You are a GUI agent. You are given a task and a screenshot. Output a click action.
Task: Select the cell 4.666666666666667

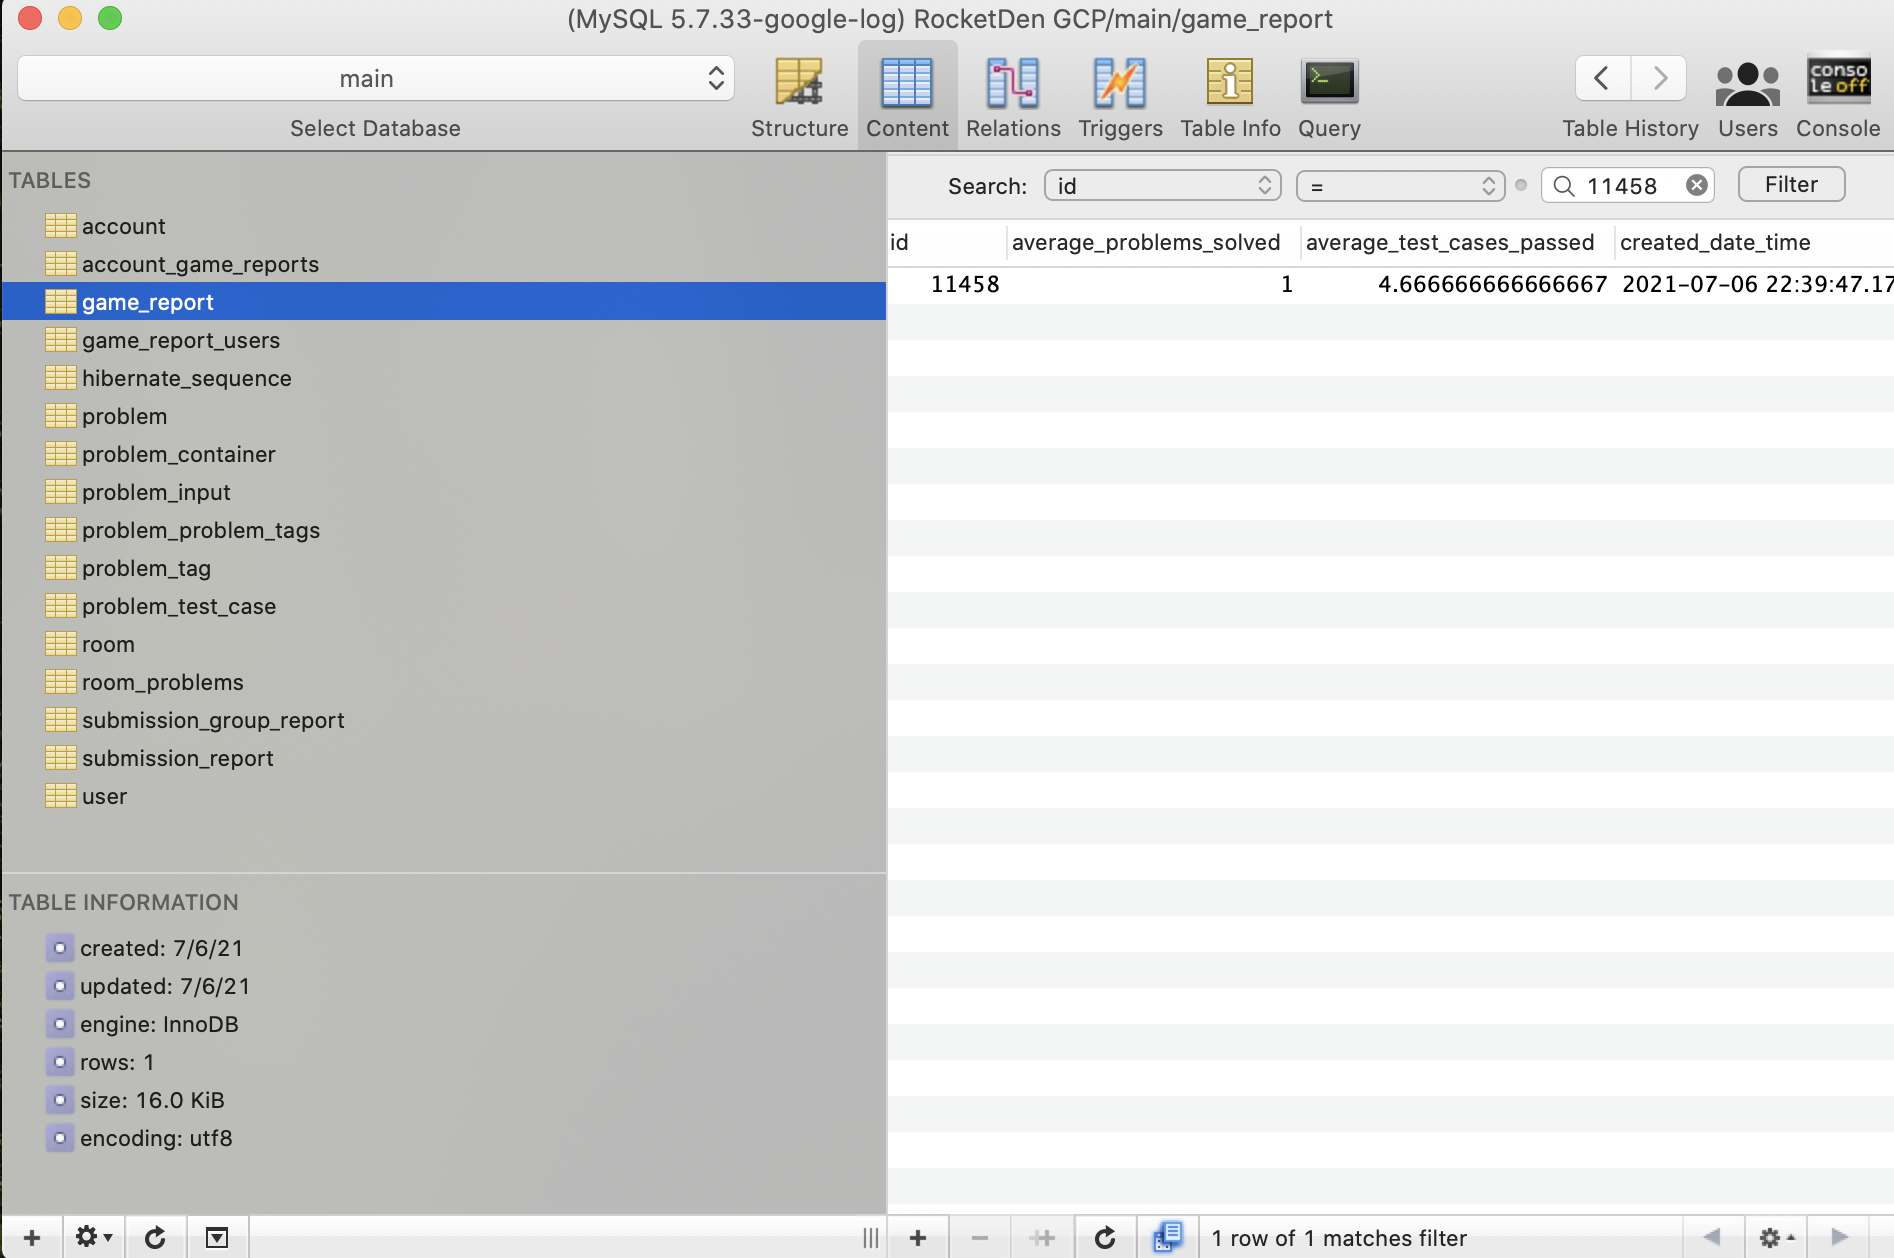click(1456, 284)
